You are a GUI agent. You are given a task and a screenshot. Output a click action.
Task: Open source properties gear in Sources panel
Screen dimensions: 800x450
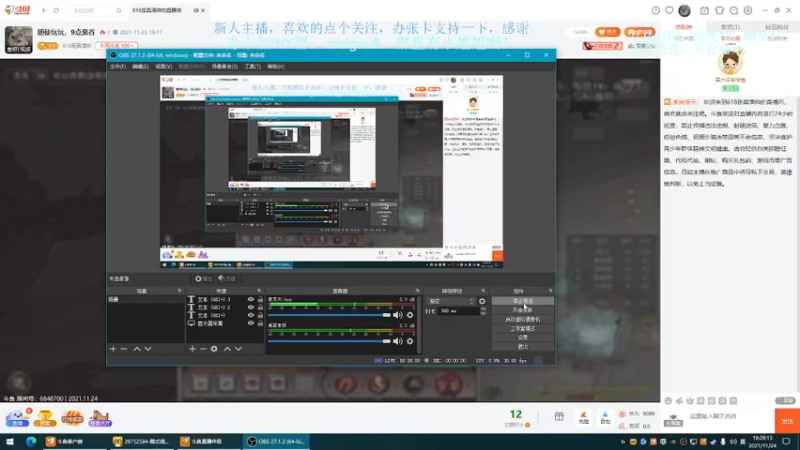pos(214,349)
